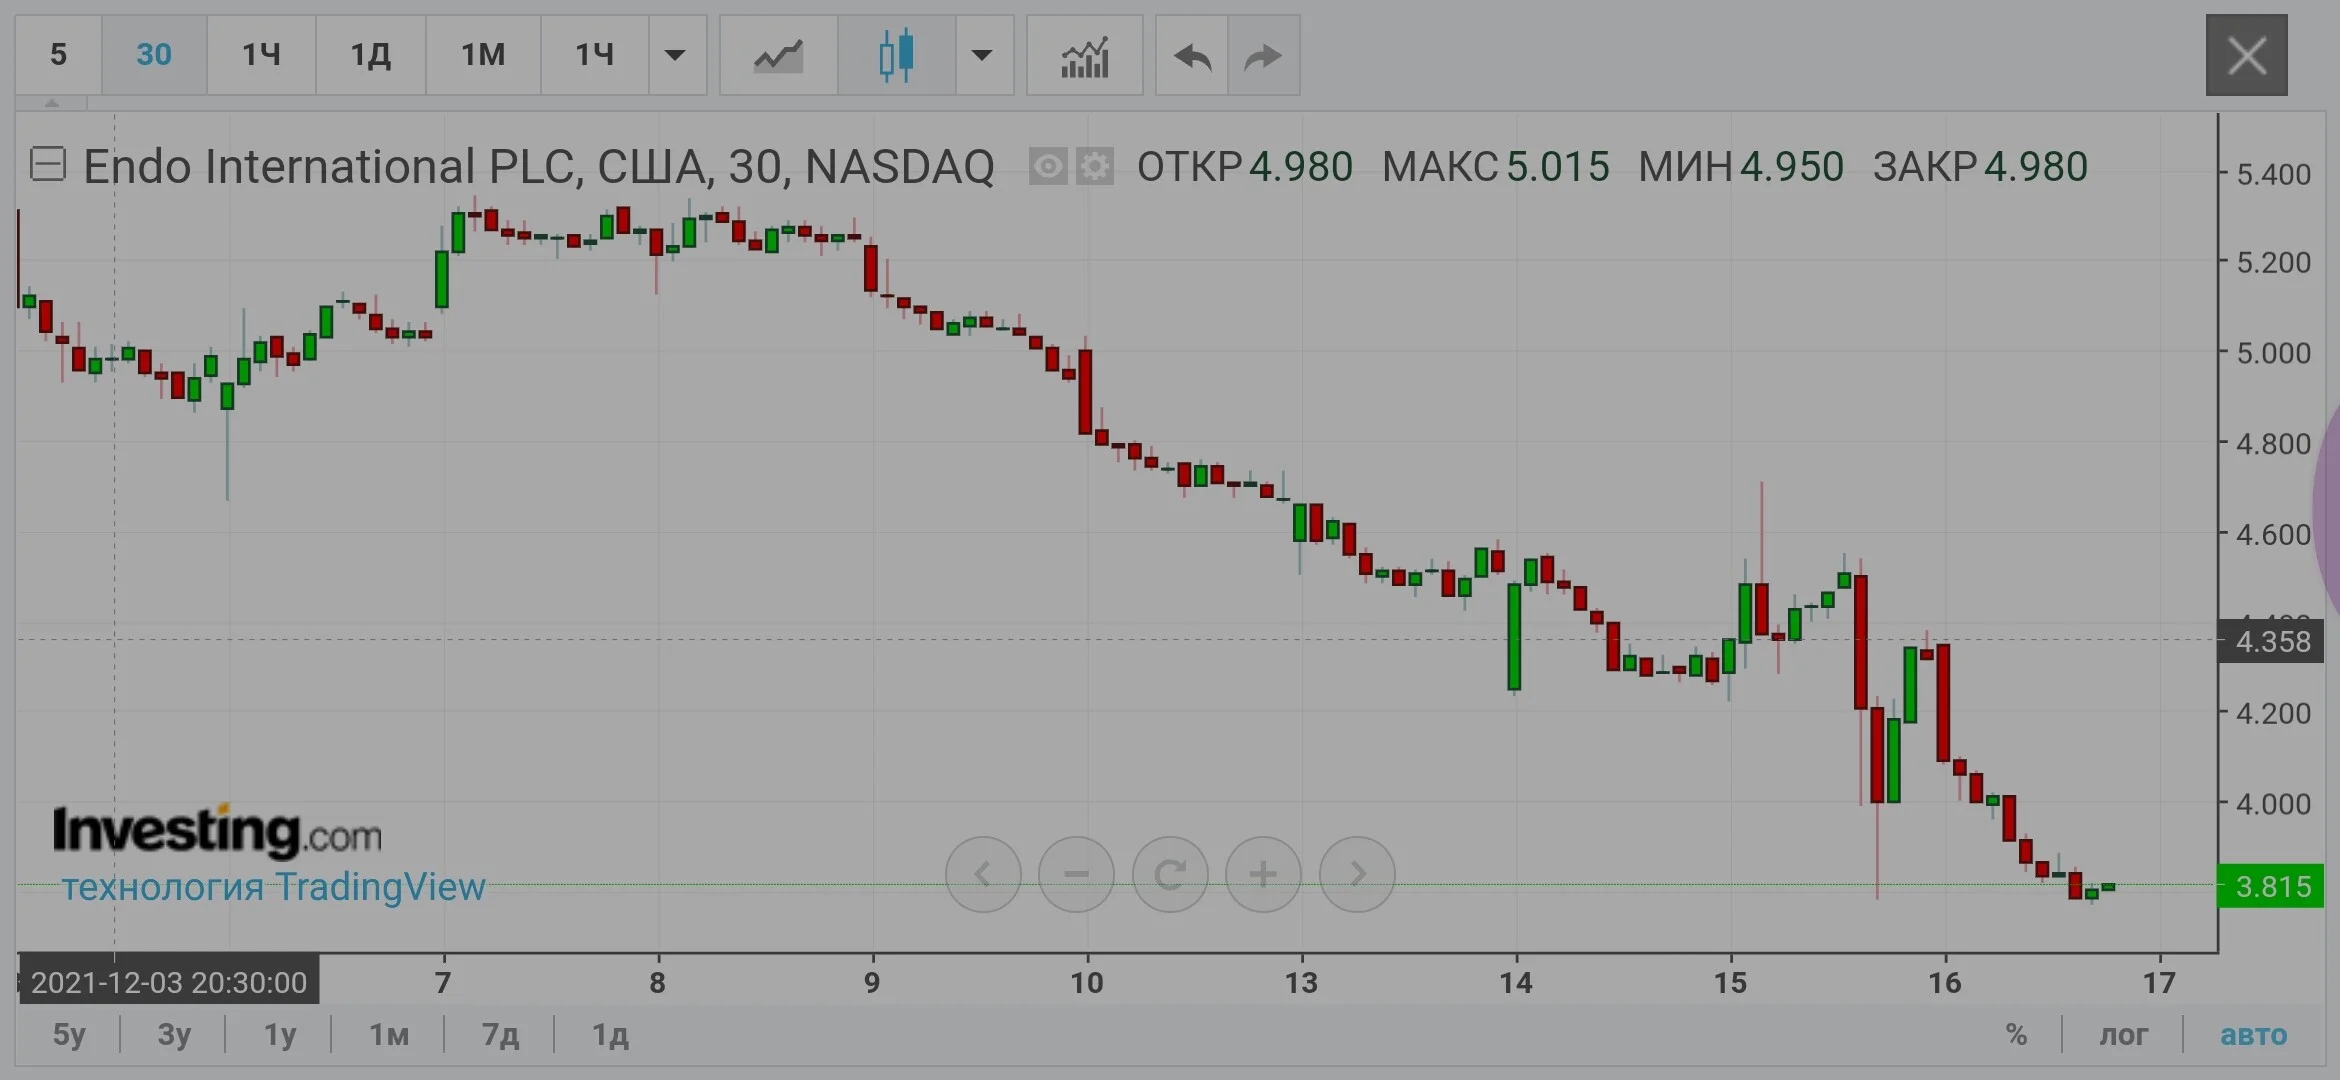Click the Endo International PLC title
This screenshot has width=2340, height=1080.
pos(538,166)
